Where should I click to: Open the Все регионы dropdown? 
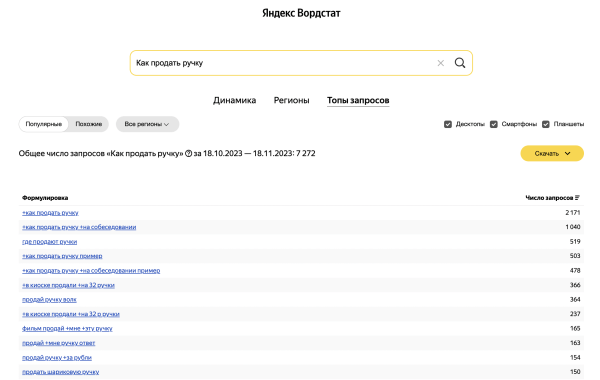(147, 124)
